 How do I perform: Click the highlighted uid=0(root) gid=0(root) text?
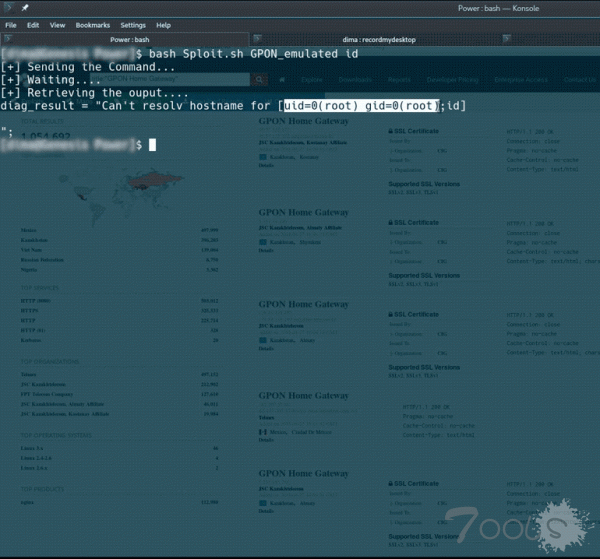click(x=360, y=106)
